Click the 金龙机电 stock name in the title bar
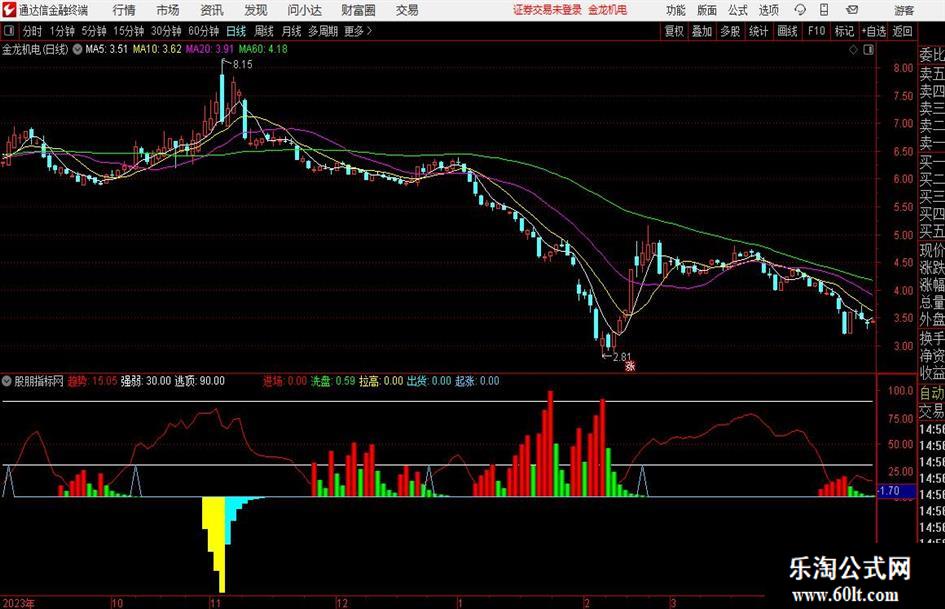This screenshot has width=945, height=609. click(608, 10)
